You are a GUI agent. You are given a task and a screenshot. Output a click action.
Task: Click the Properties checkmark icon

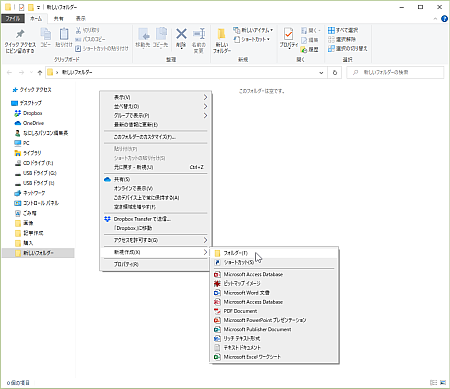pos(288,34)
